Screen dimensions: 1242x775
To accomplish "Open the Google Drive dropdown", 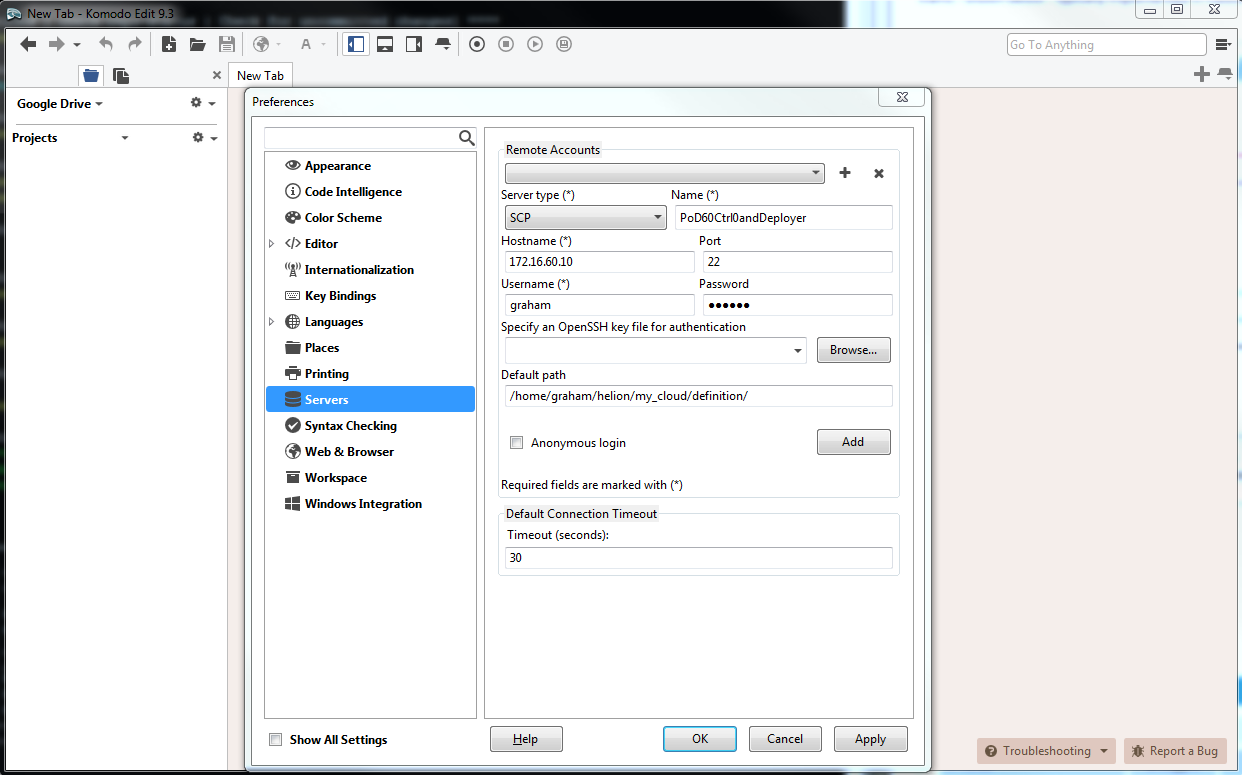I will point(60,103).
